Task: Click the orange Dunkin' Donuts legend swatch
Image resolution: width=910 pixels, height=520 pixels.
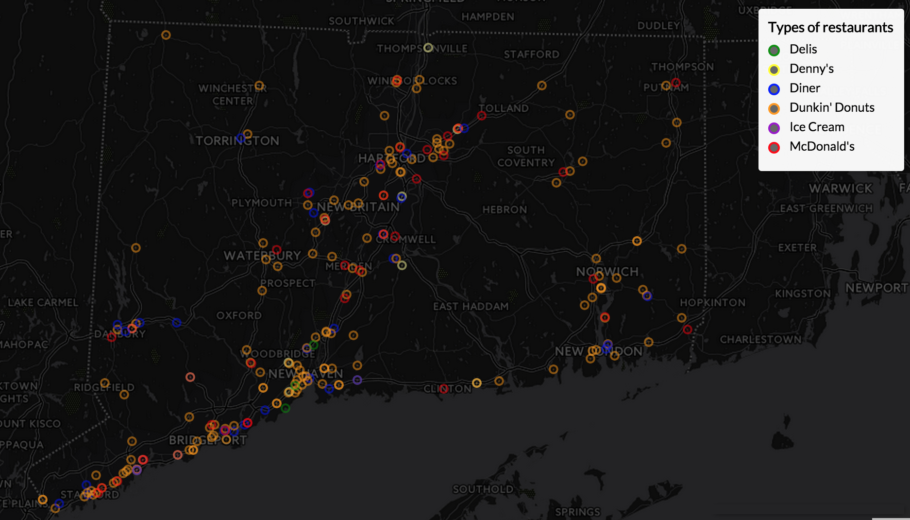Action: (x=774, y=109)
